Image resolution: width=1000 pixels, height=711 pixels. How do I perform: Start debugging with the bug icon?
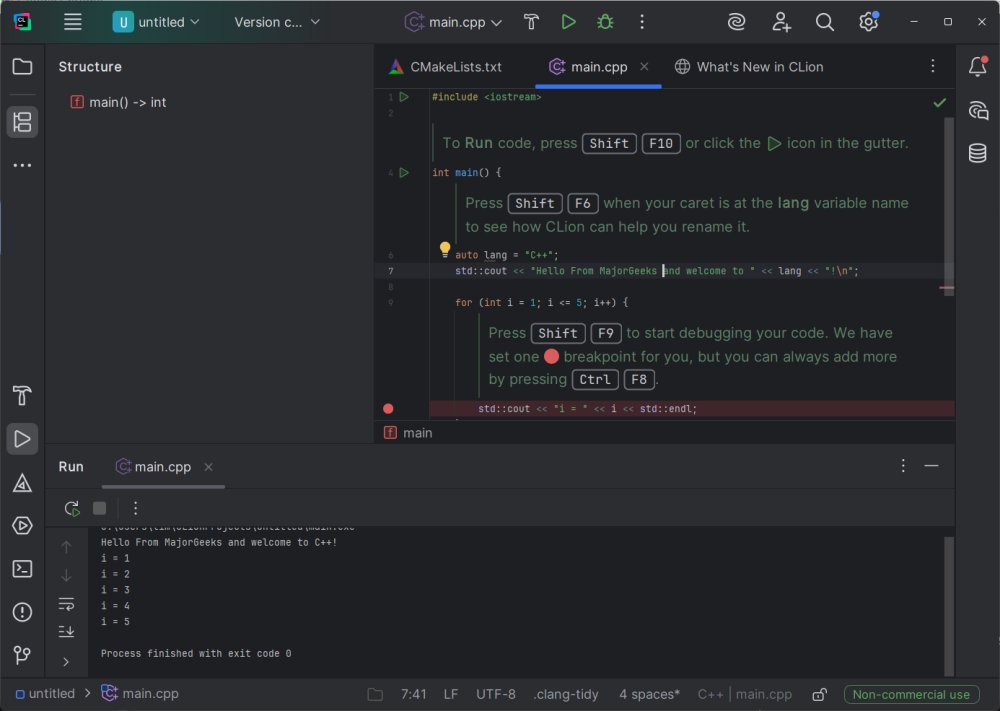(x=605, y=22)
